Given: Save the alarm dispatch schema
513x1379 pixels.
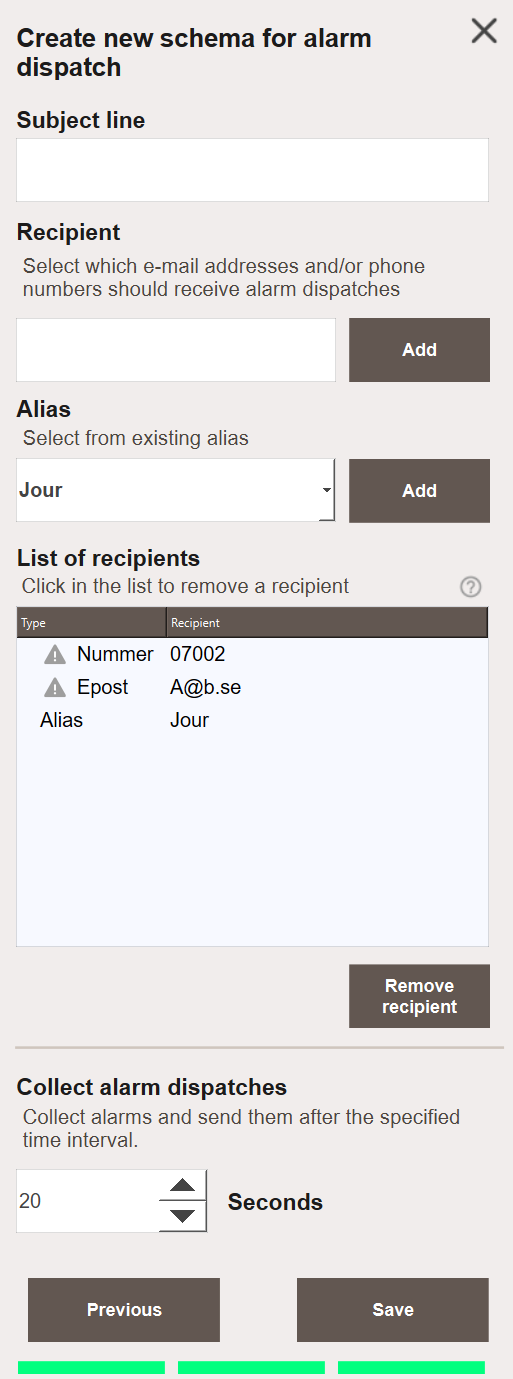Looking at the screenshot, I should click(x=393, y=1310).
